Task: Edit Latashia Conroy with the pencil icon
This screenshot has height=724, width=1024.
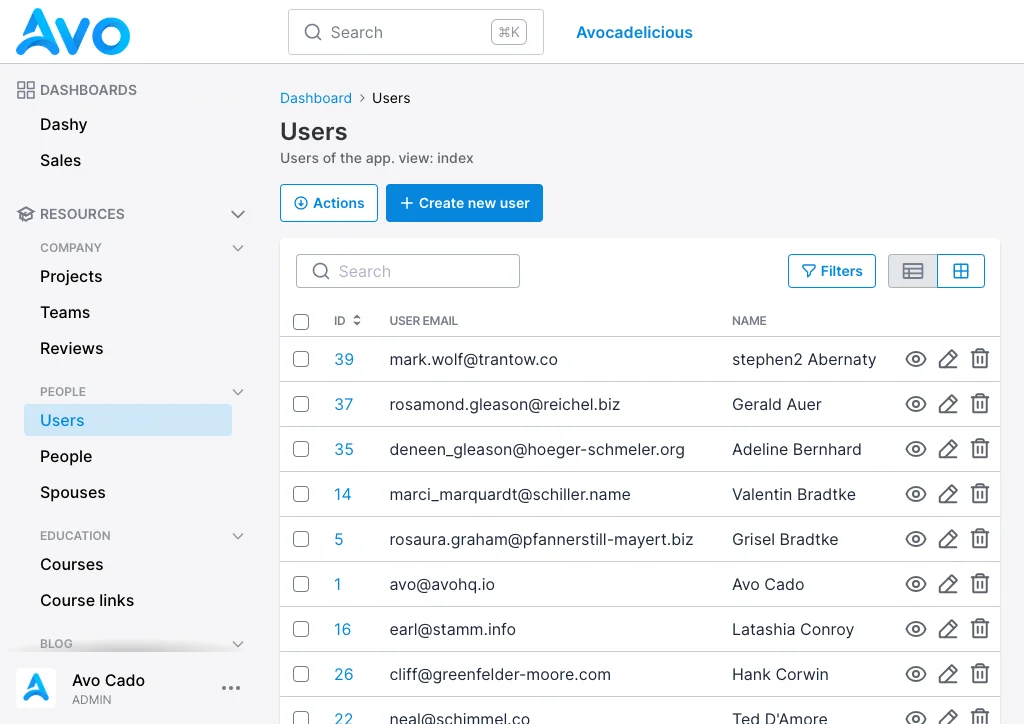Action: (948, 629)
